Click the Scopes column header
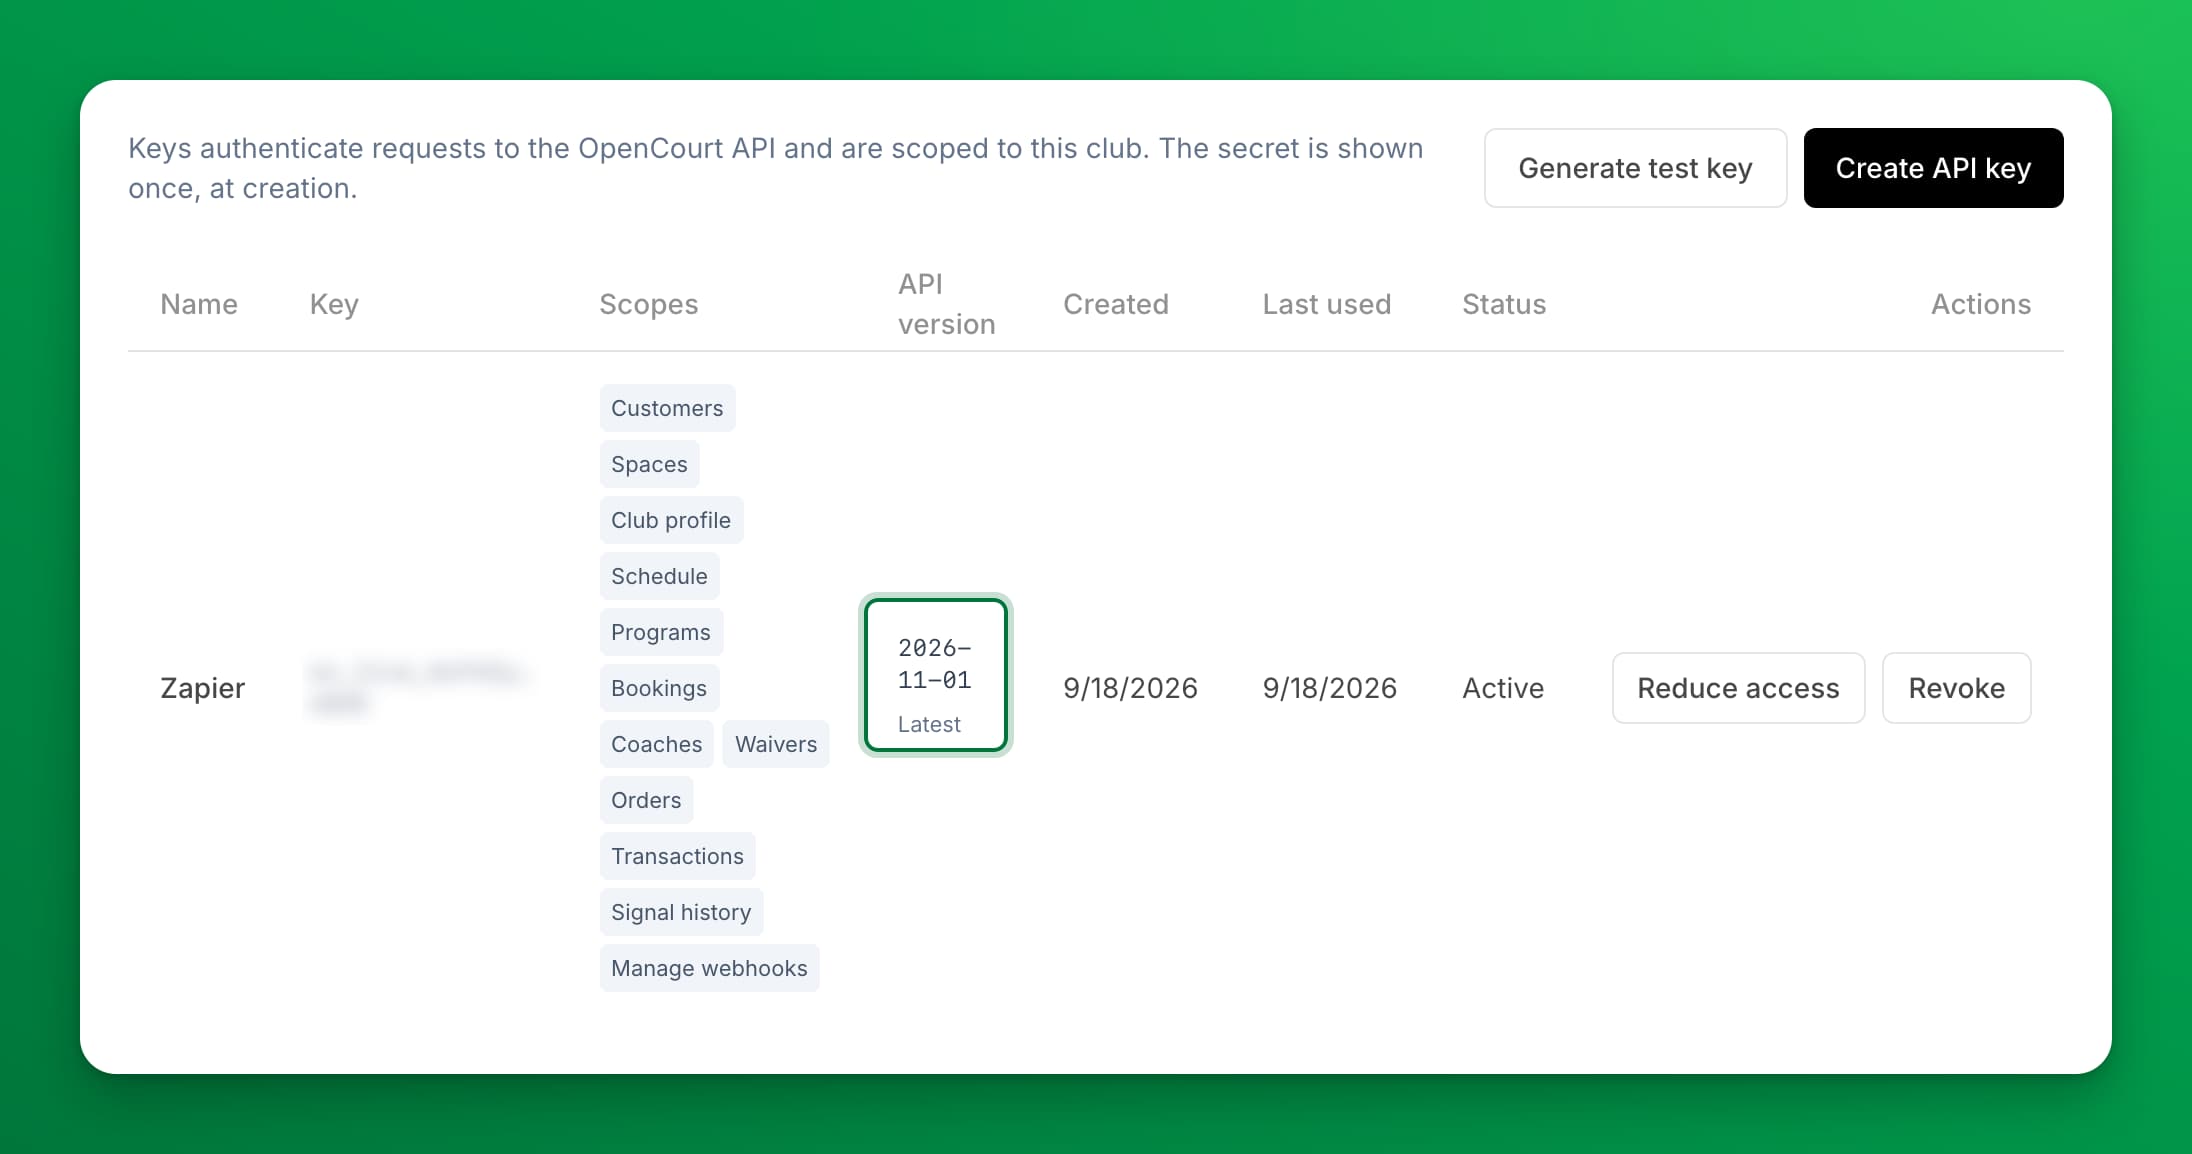Screen dimensions: 2192x1154 (x=649, y=304)
